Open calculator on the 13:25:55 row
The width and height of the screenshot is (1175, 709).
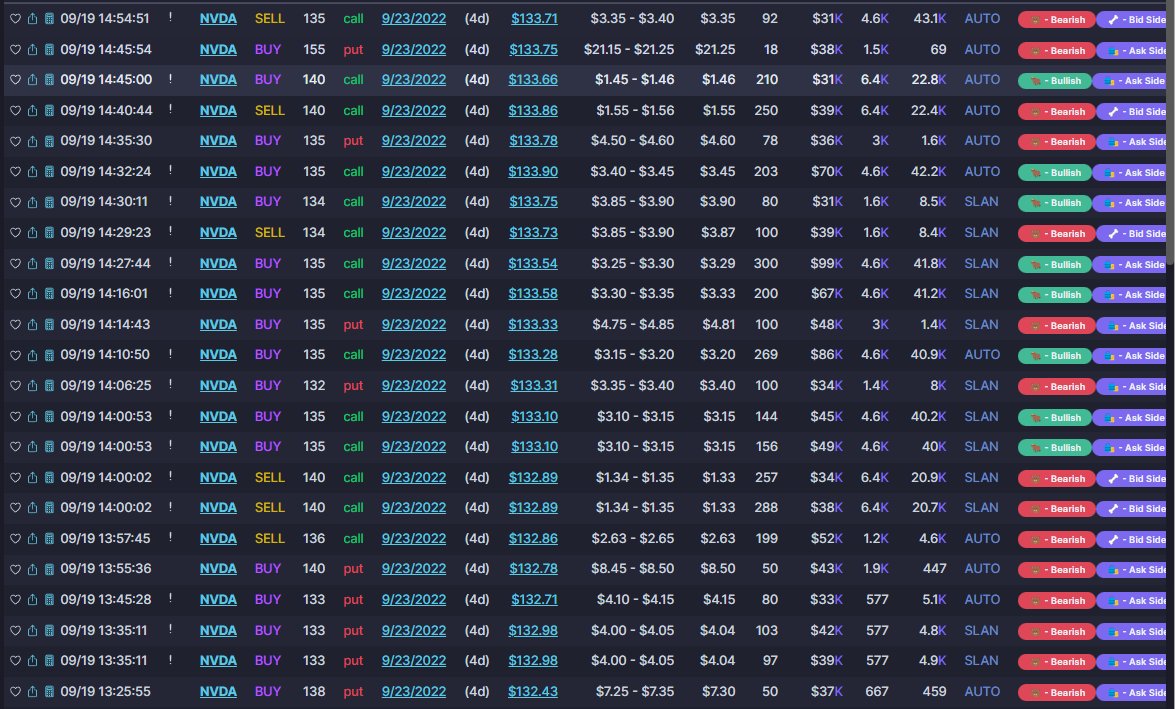coord(49,691)
